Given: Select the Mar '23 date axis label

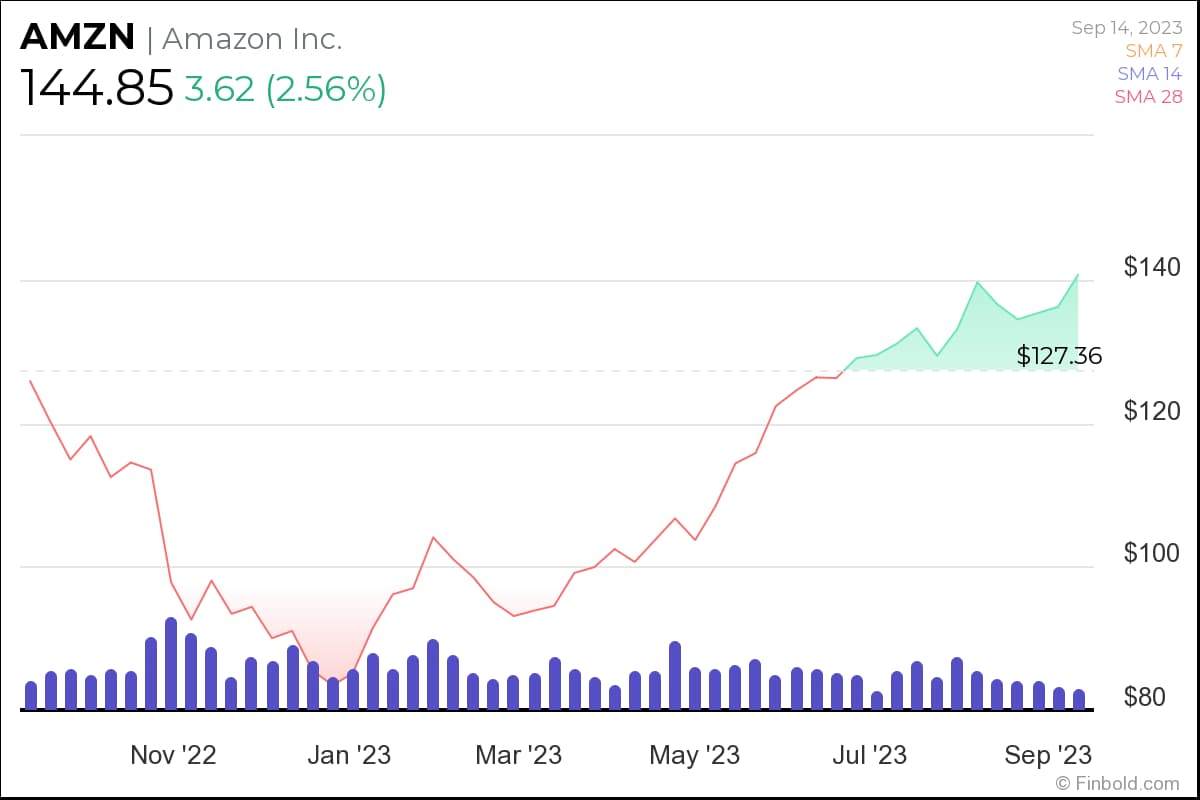Looking at the screenshot, I should pyautogui.click(x=517, y=755).
